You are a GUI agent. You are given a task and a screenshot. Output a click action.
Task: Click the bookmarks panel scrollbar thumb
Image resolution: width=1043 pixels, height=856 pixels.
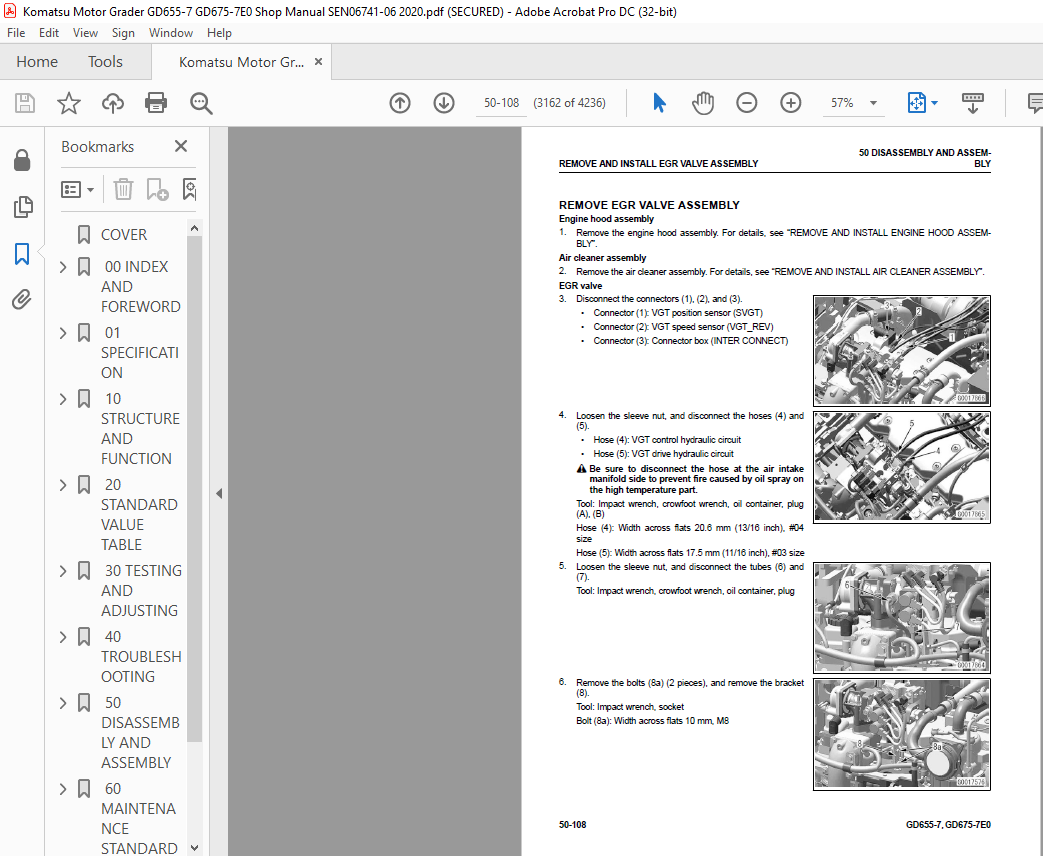[194, 489]
